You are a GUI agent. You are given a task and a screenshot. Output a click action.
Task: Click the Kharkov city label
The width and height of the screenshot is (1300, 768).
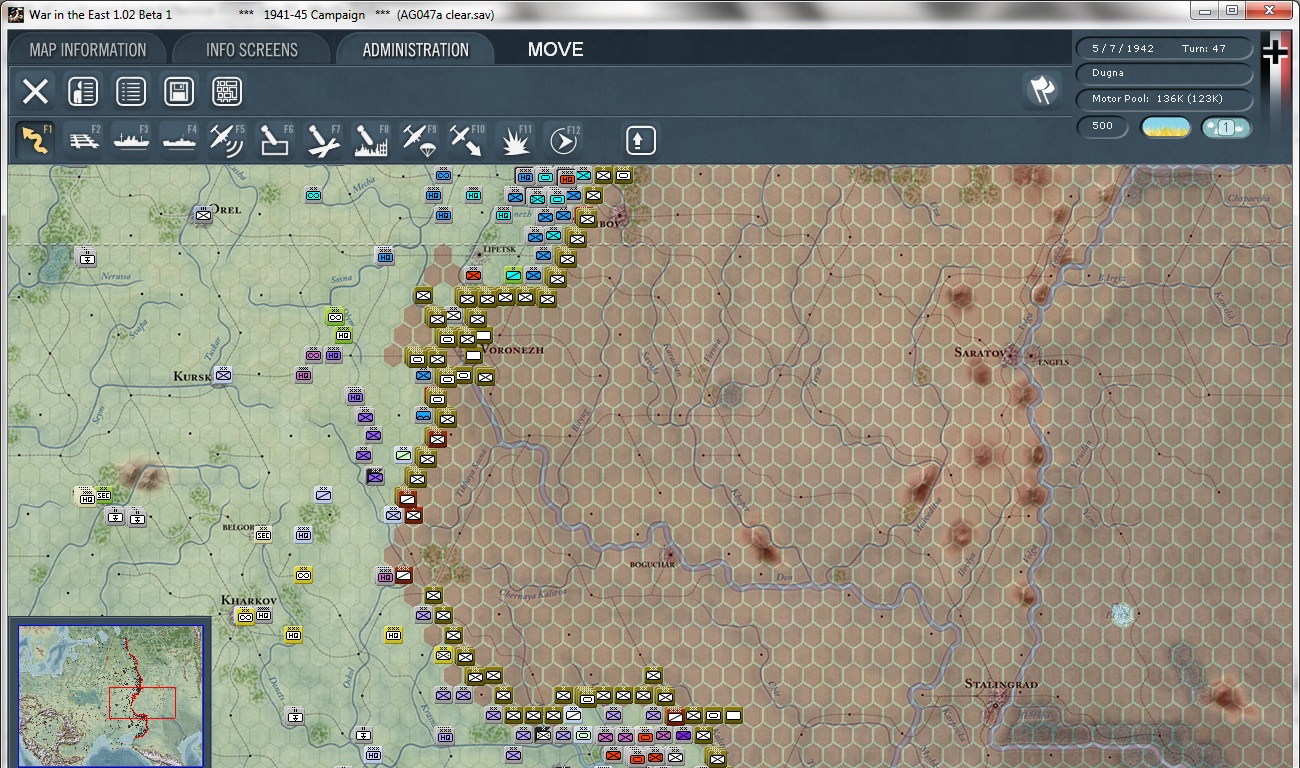coord(249,600)
